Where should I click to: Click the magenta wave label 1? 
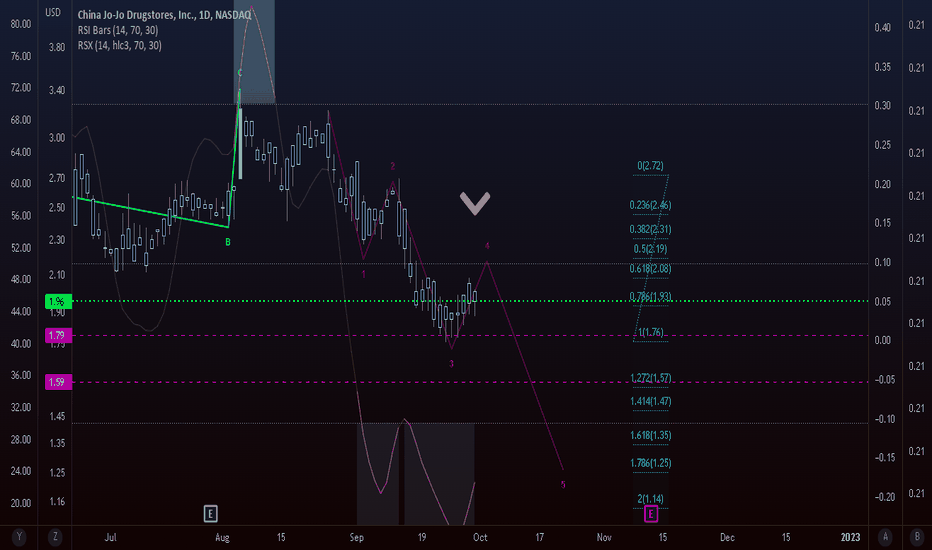click(x=364, y=274)
